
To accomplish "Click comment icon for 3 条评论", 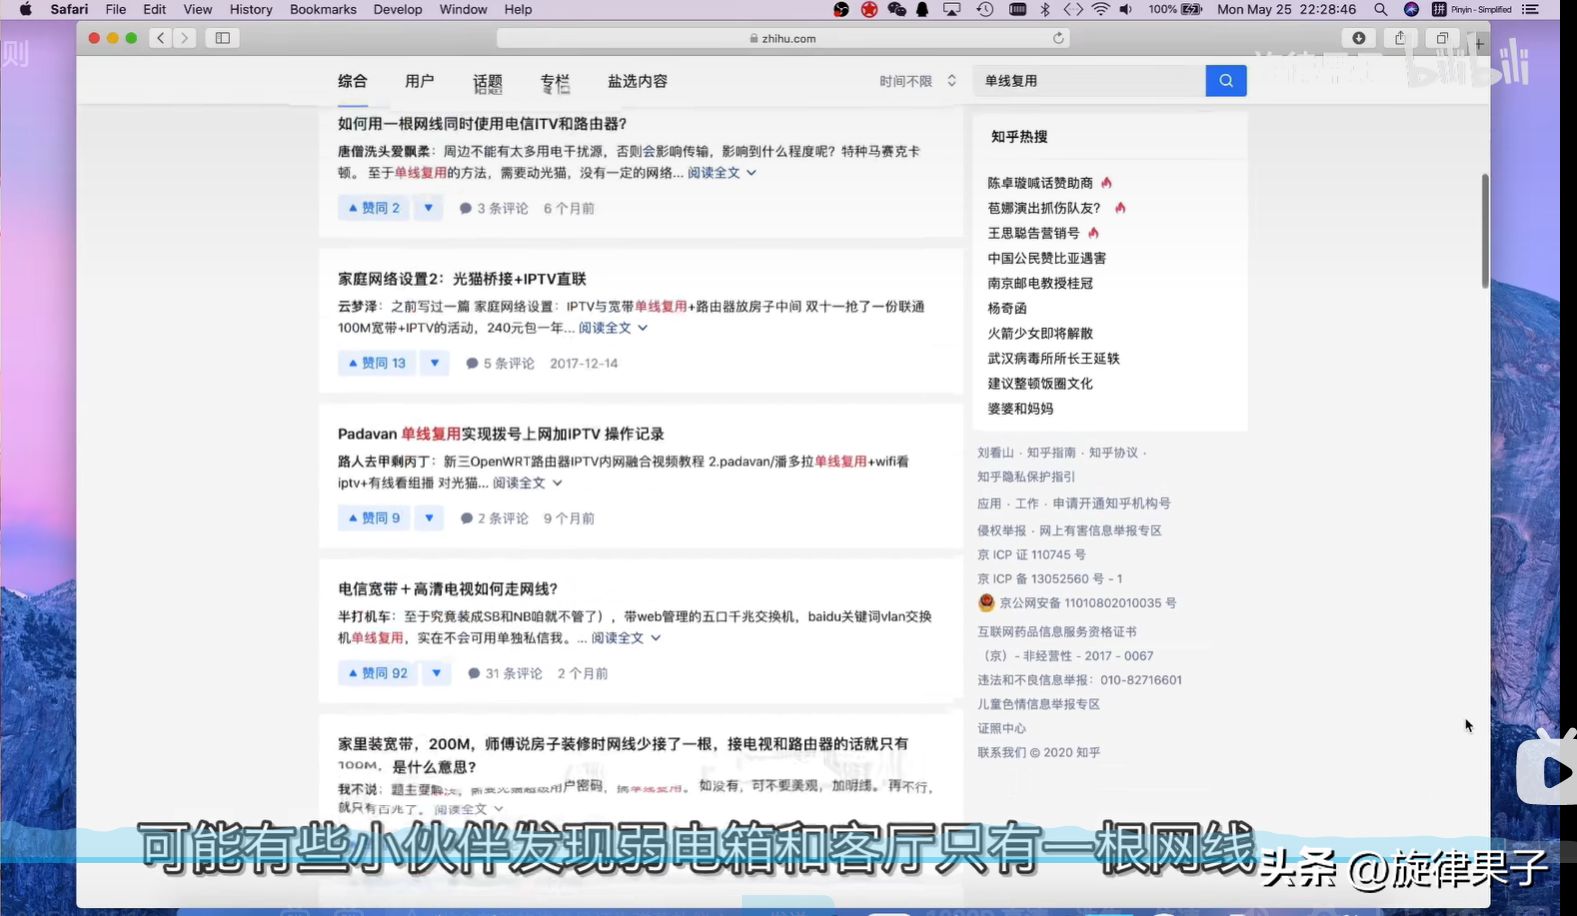I will pyautogui.click(x=465, y=209).
